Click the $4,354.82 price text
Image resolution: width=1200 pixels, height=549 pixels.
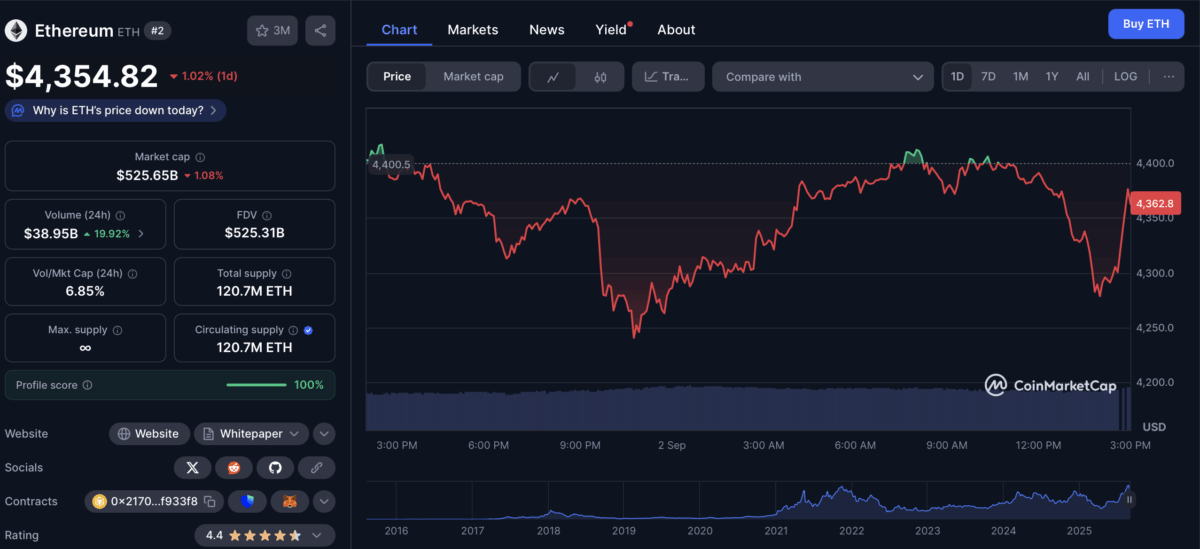pyautogui.click(x=82, y=76)
